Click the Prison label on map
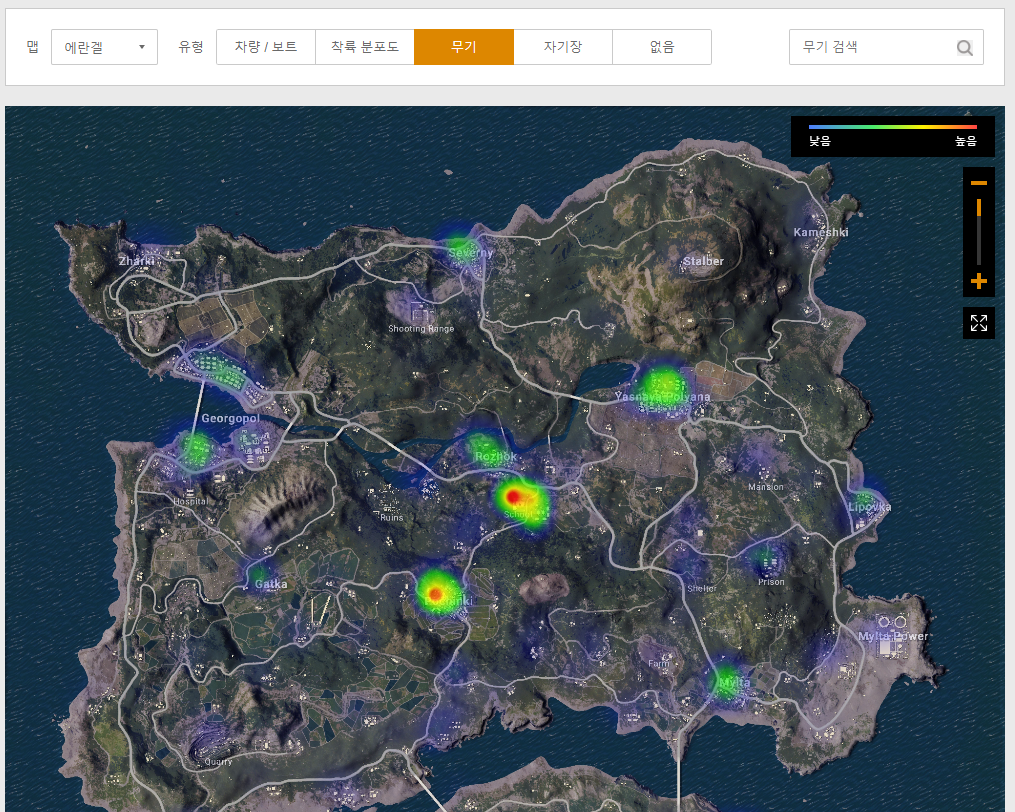The image size is (1015, 812). (x=771, y=582)
